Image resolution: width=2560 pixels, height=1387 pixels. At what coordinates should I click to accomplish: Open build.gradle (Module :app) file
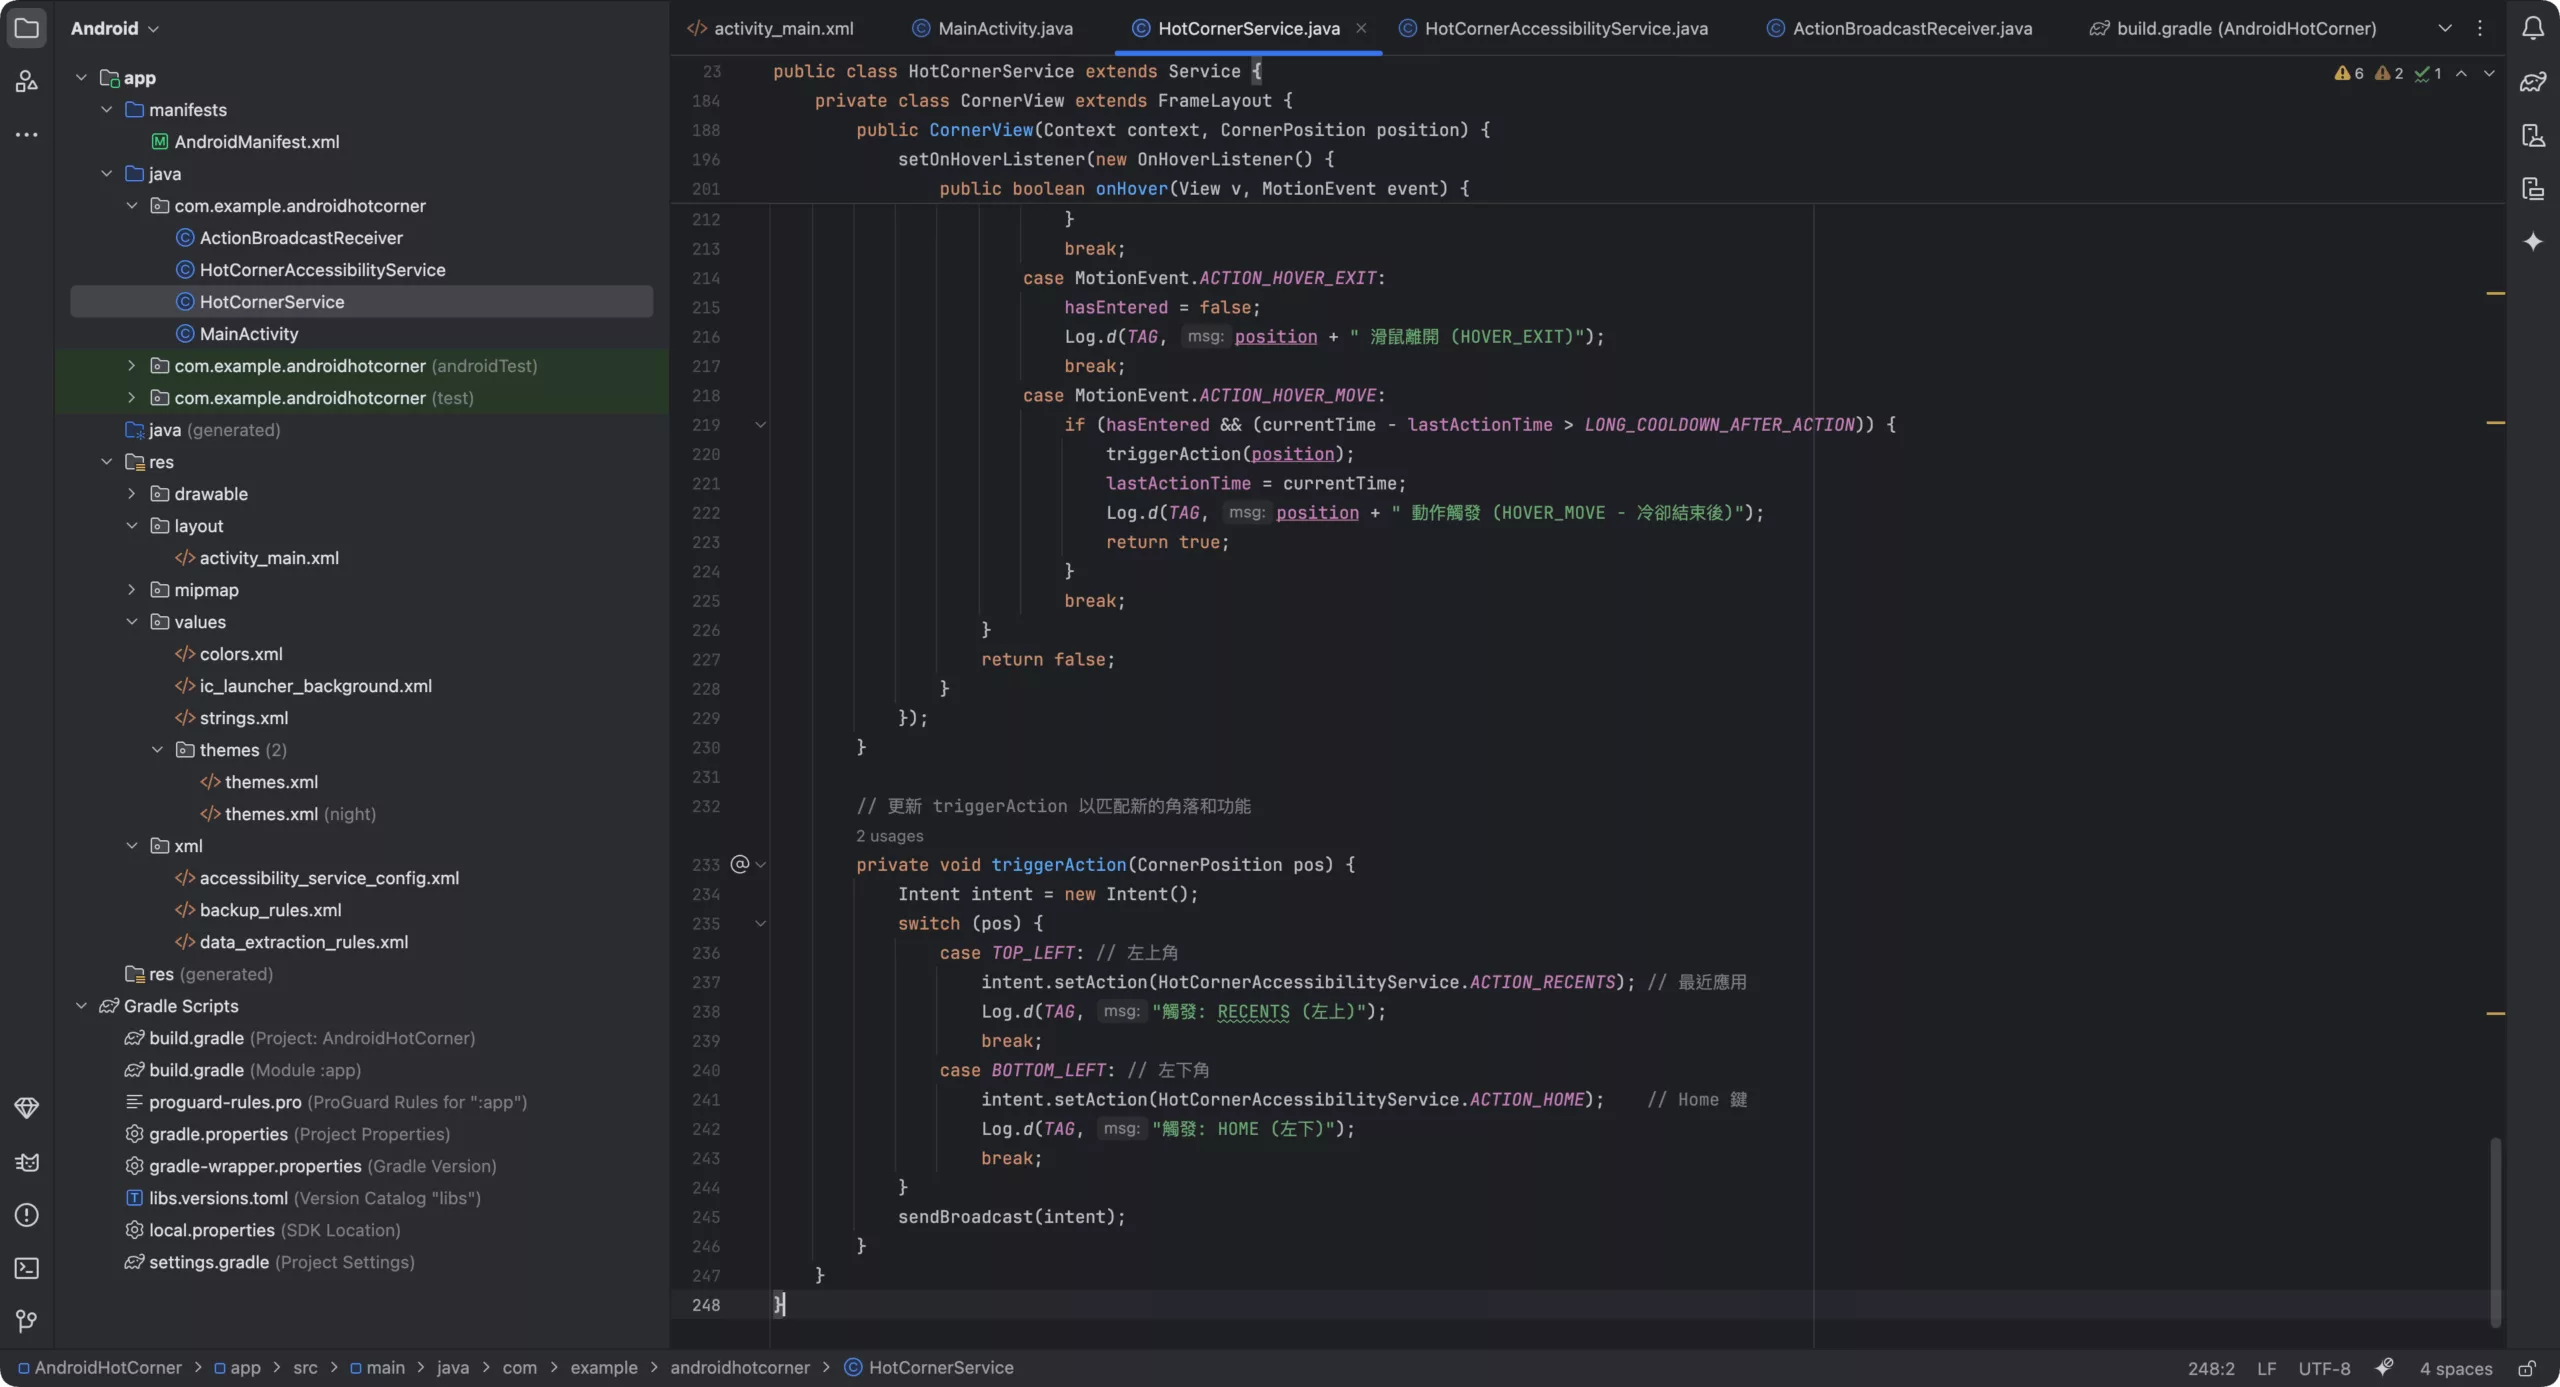tap(243, 1069)
